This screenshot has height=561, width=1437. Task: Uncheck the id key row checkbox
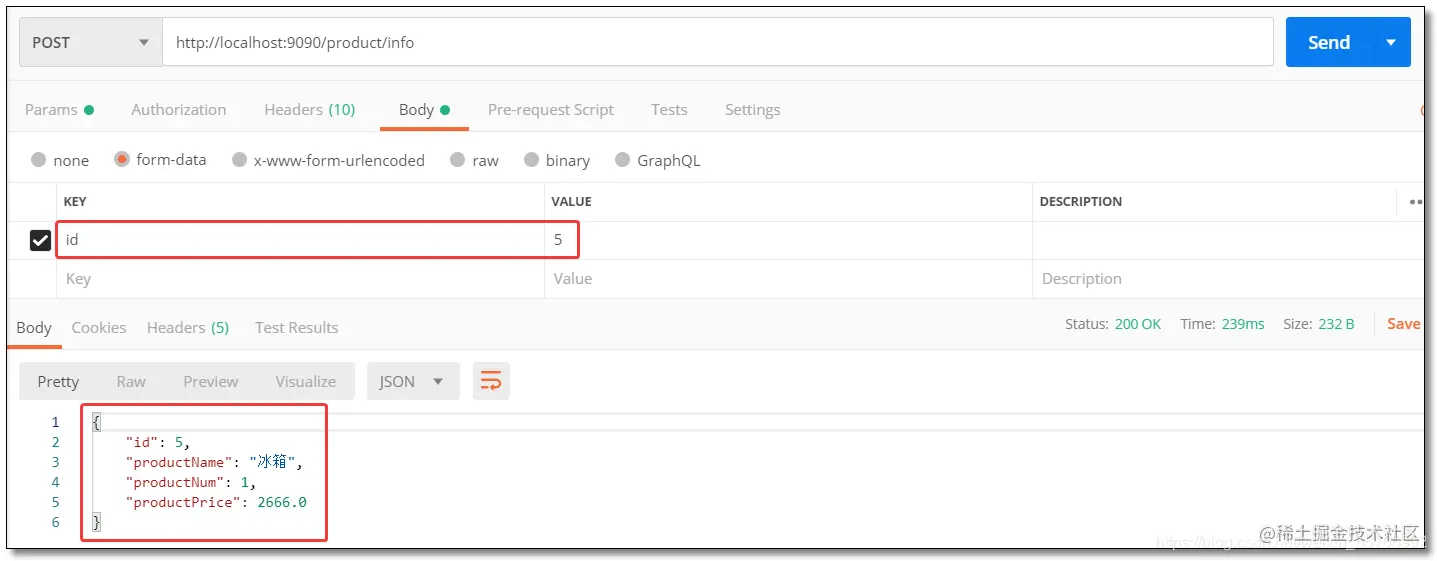pyautogui.click(x=40, y=240)
